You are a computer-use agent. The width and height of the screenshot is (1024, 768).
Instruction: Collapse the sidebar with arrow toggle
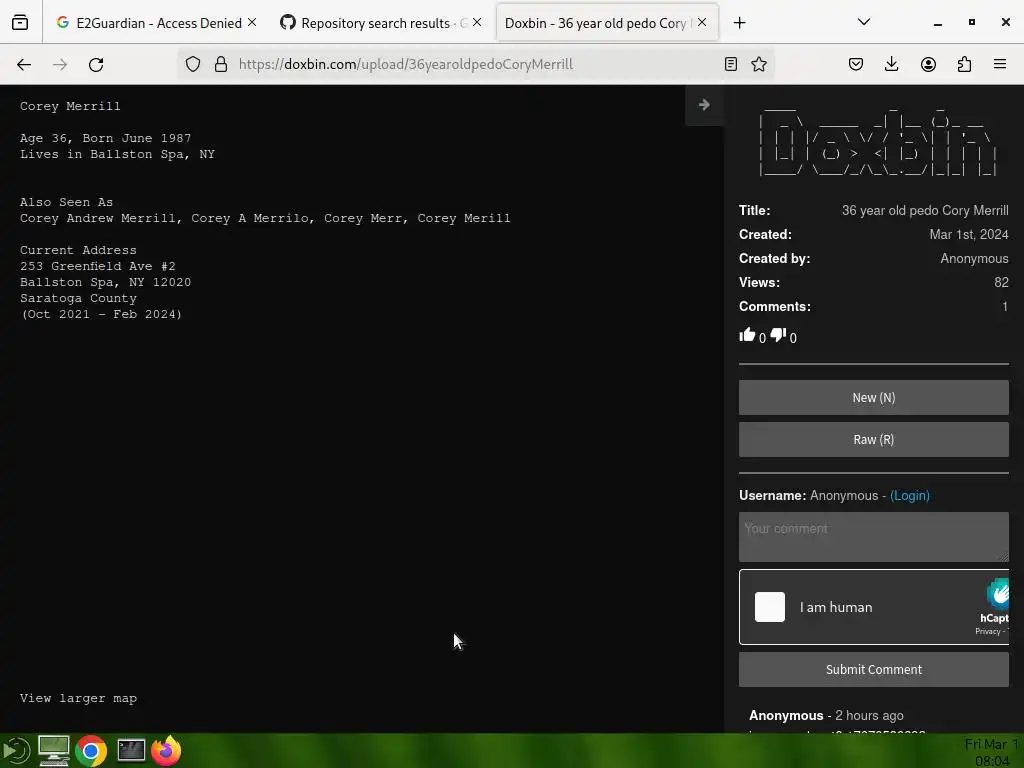(704, 105)
